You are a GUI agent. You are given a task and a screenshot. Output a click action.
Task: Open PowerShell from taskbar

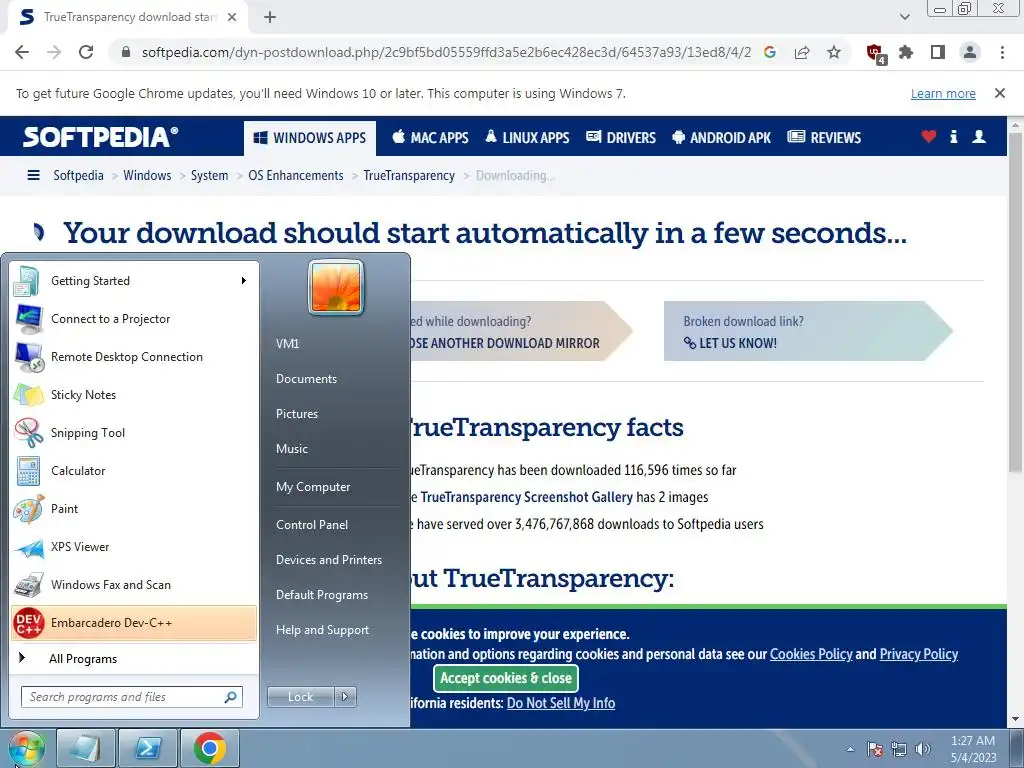coord(148,748)
